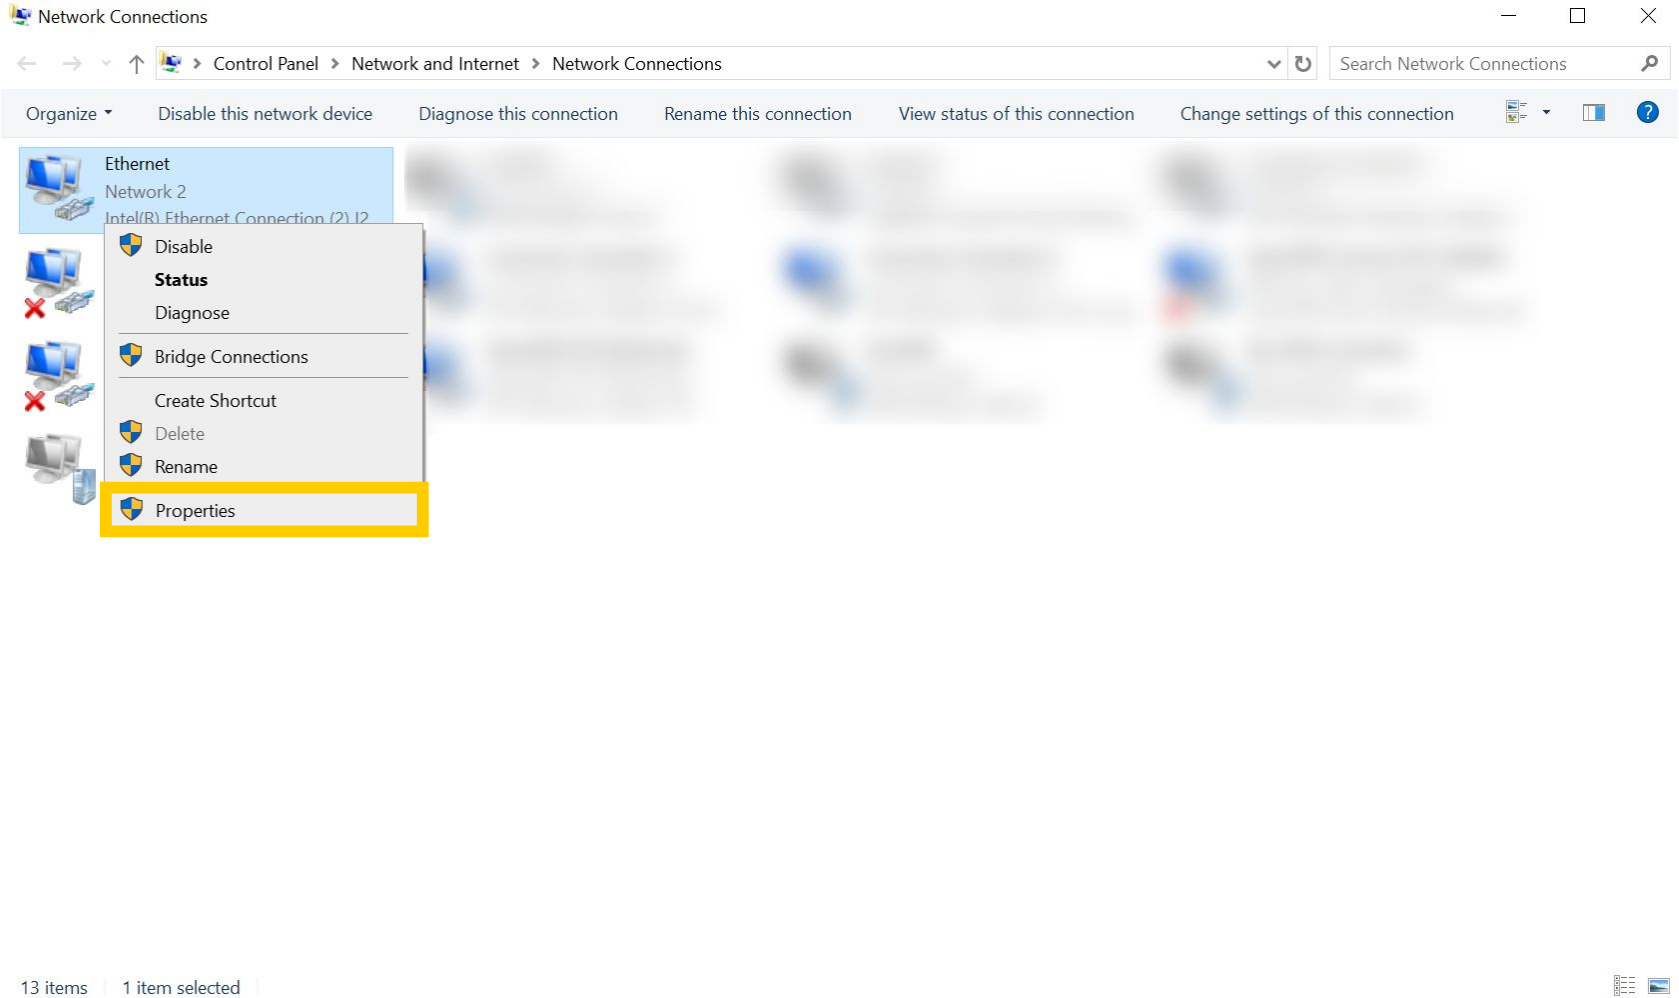This screenshot has height=998, width=1679.
Task: Refresh the Network Connections view
Action: 1302,64
